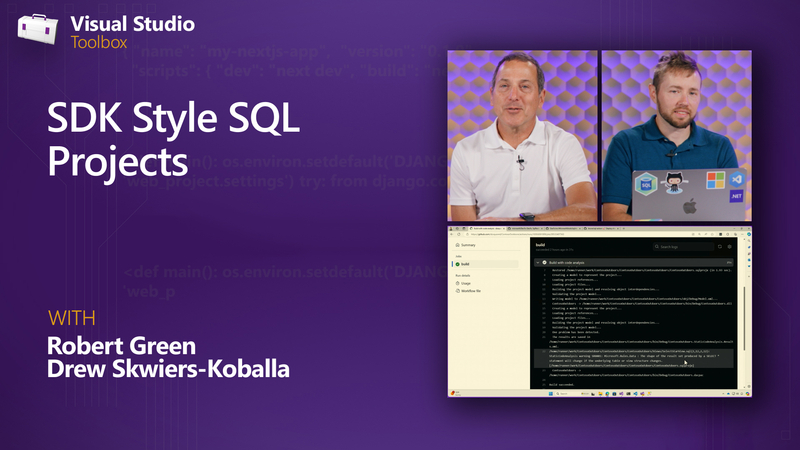Collapse the Build with code analysis step
The image size is (800, 450).
(540, 262)
